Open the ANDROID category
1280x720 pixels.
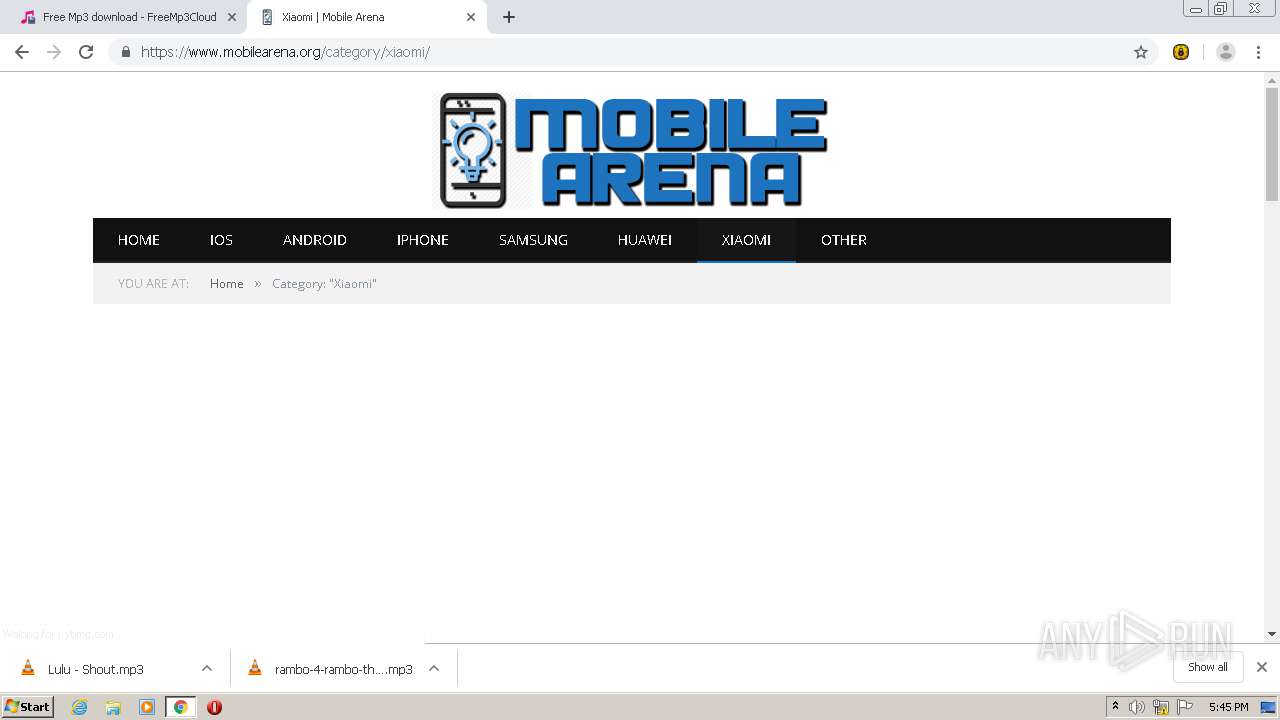(315, 240)
